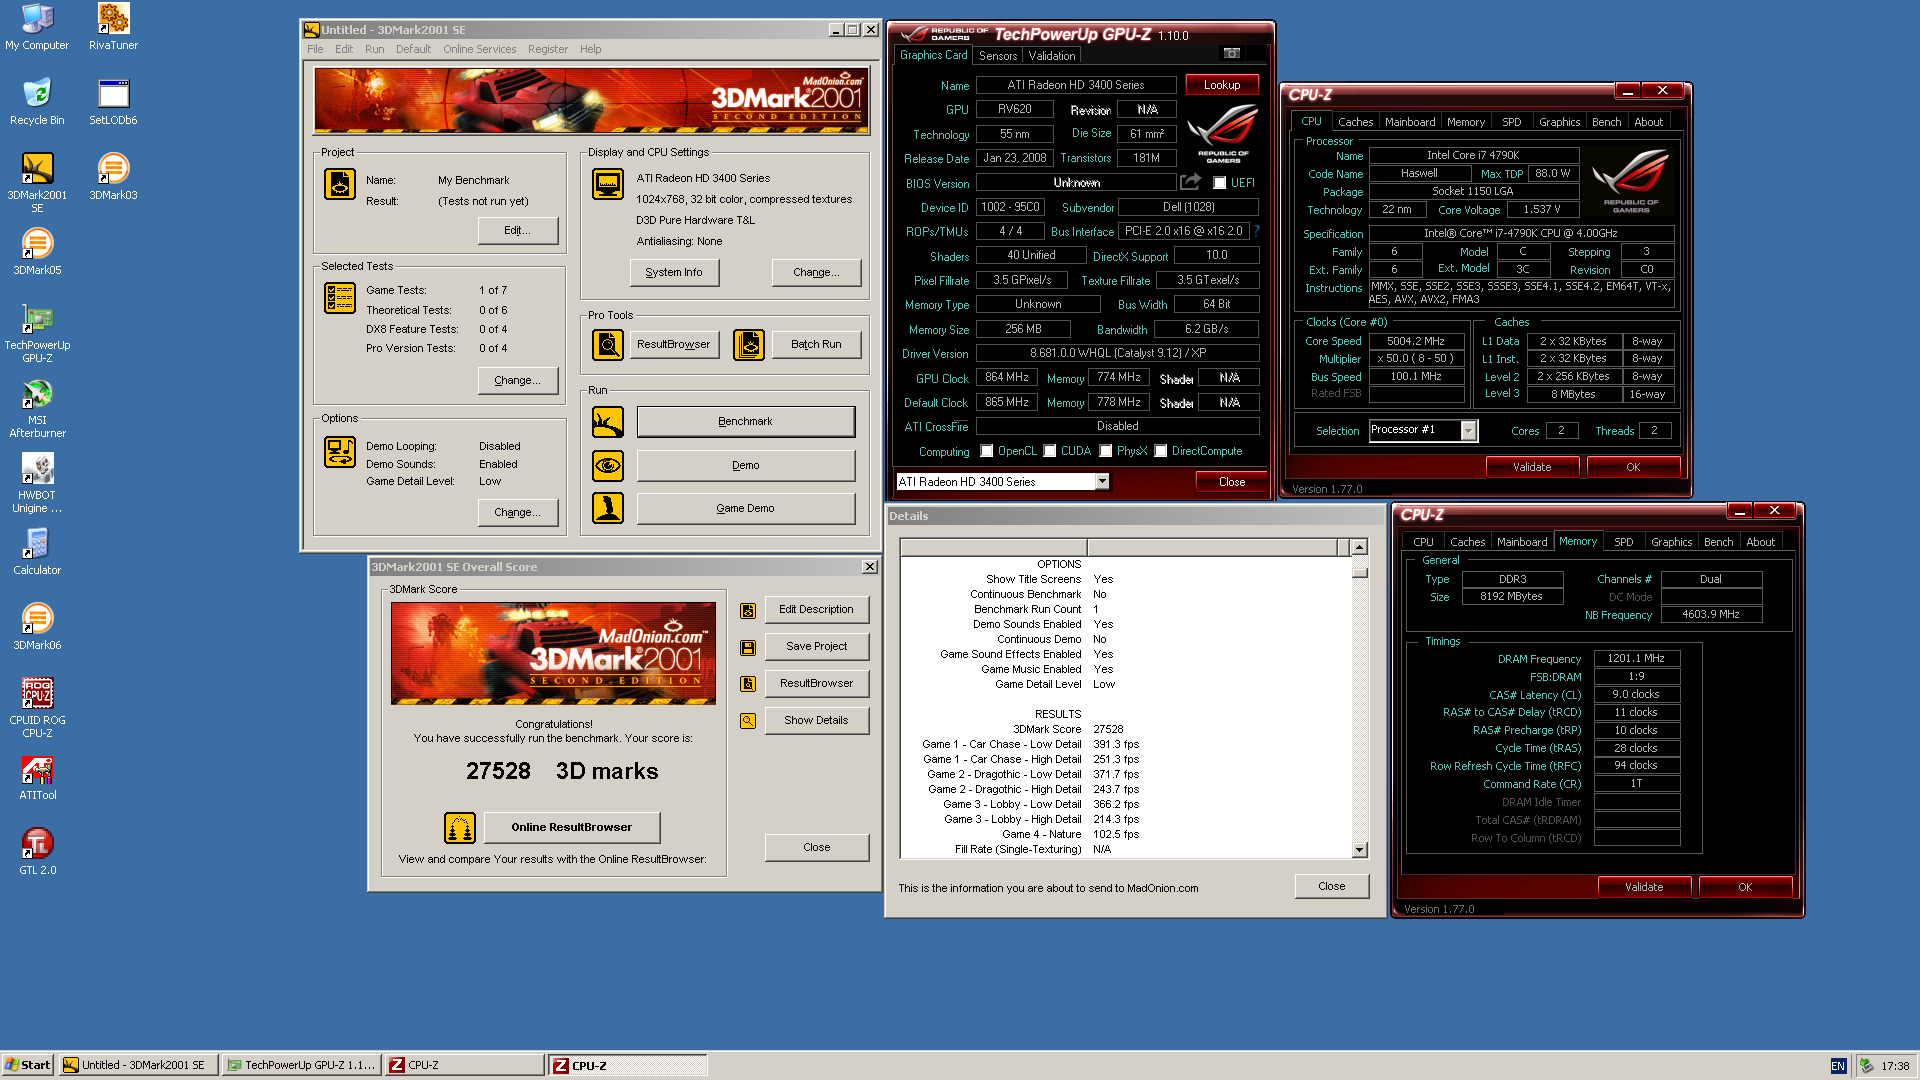The image size is (1920, 1080).
Task: Click the EN language indicator in tray
Action: (x=1838, y=1066)
